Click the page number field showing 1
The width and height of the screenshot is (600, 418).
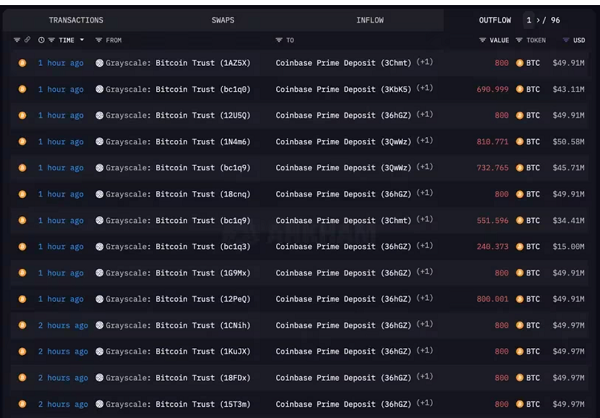coord(530,20)
